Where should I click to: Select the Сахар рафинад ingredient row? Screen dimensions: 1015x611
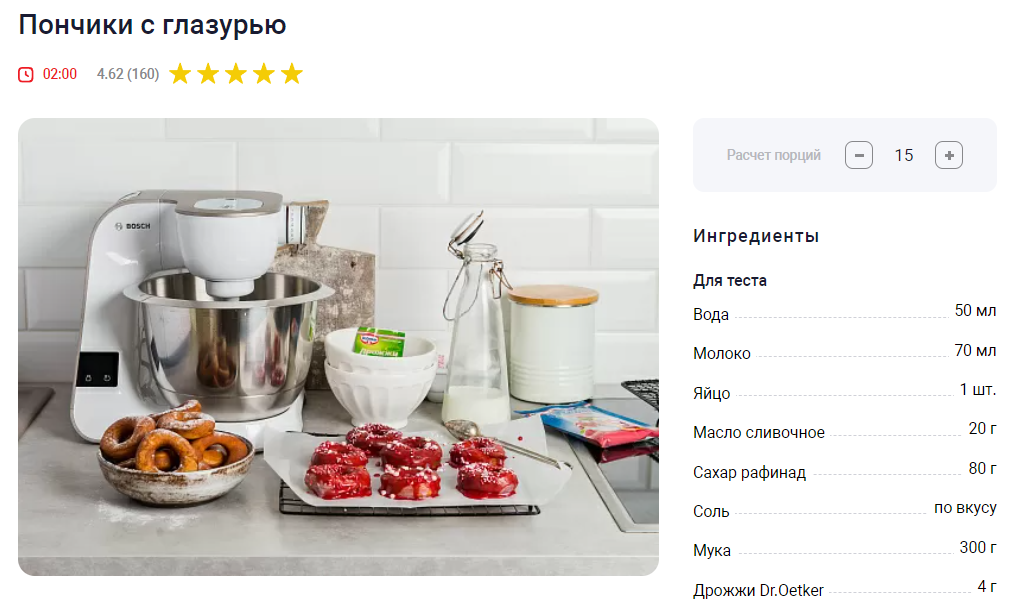(x=845, y=471)
